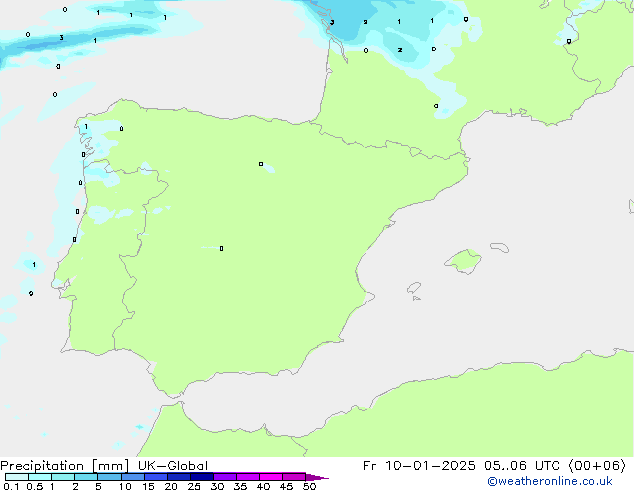
Task: Click the 45–50 mm legend color box
Action: [x=294, y=477]
